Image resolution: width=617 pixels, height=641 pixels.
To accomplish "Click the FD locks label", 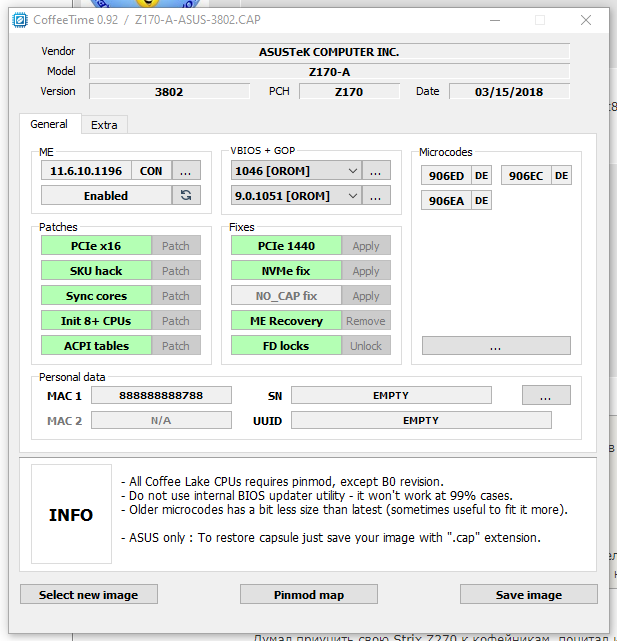I will (286, 345).
